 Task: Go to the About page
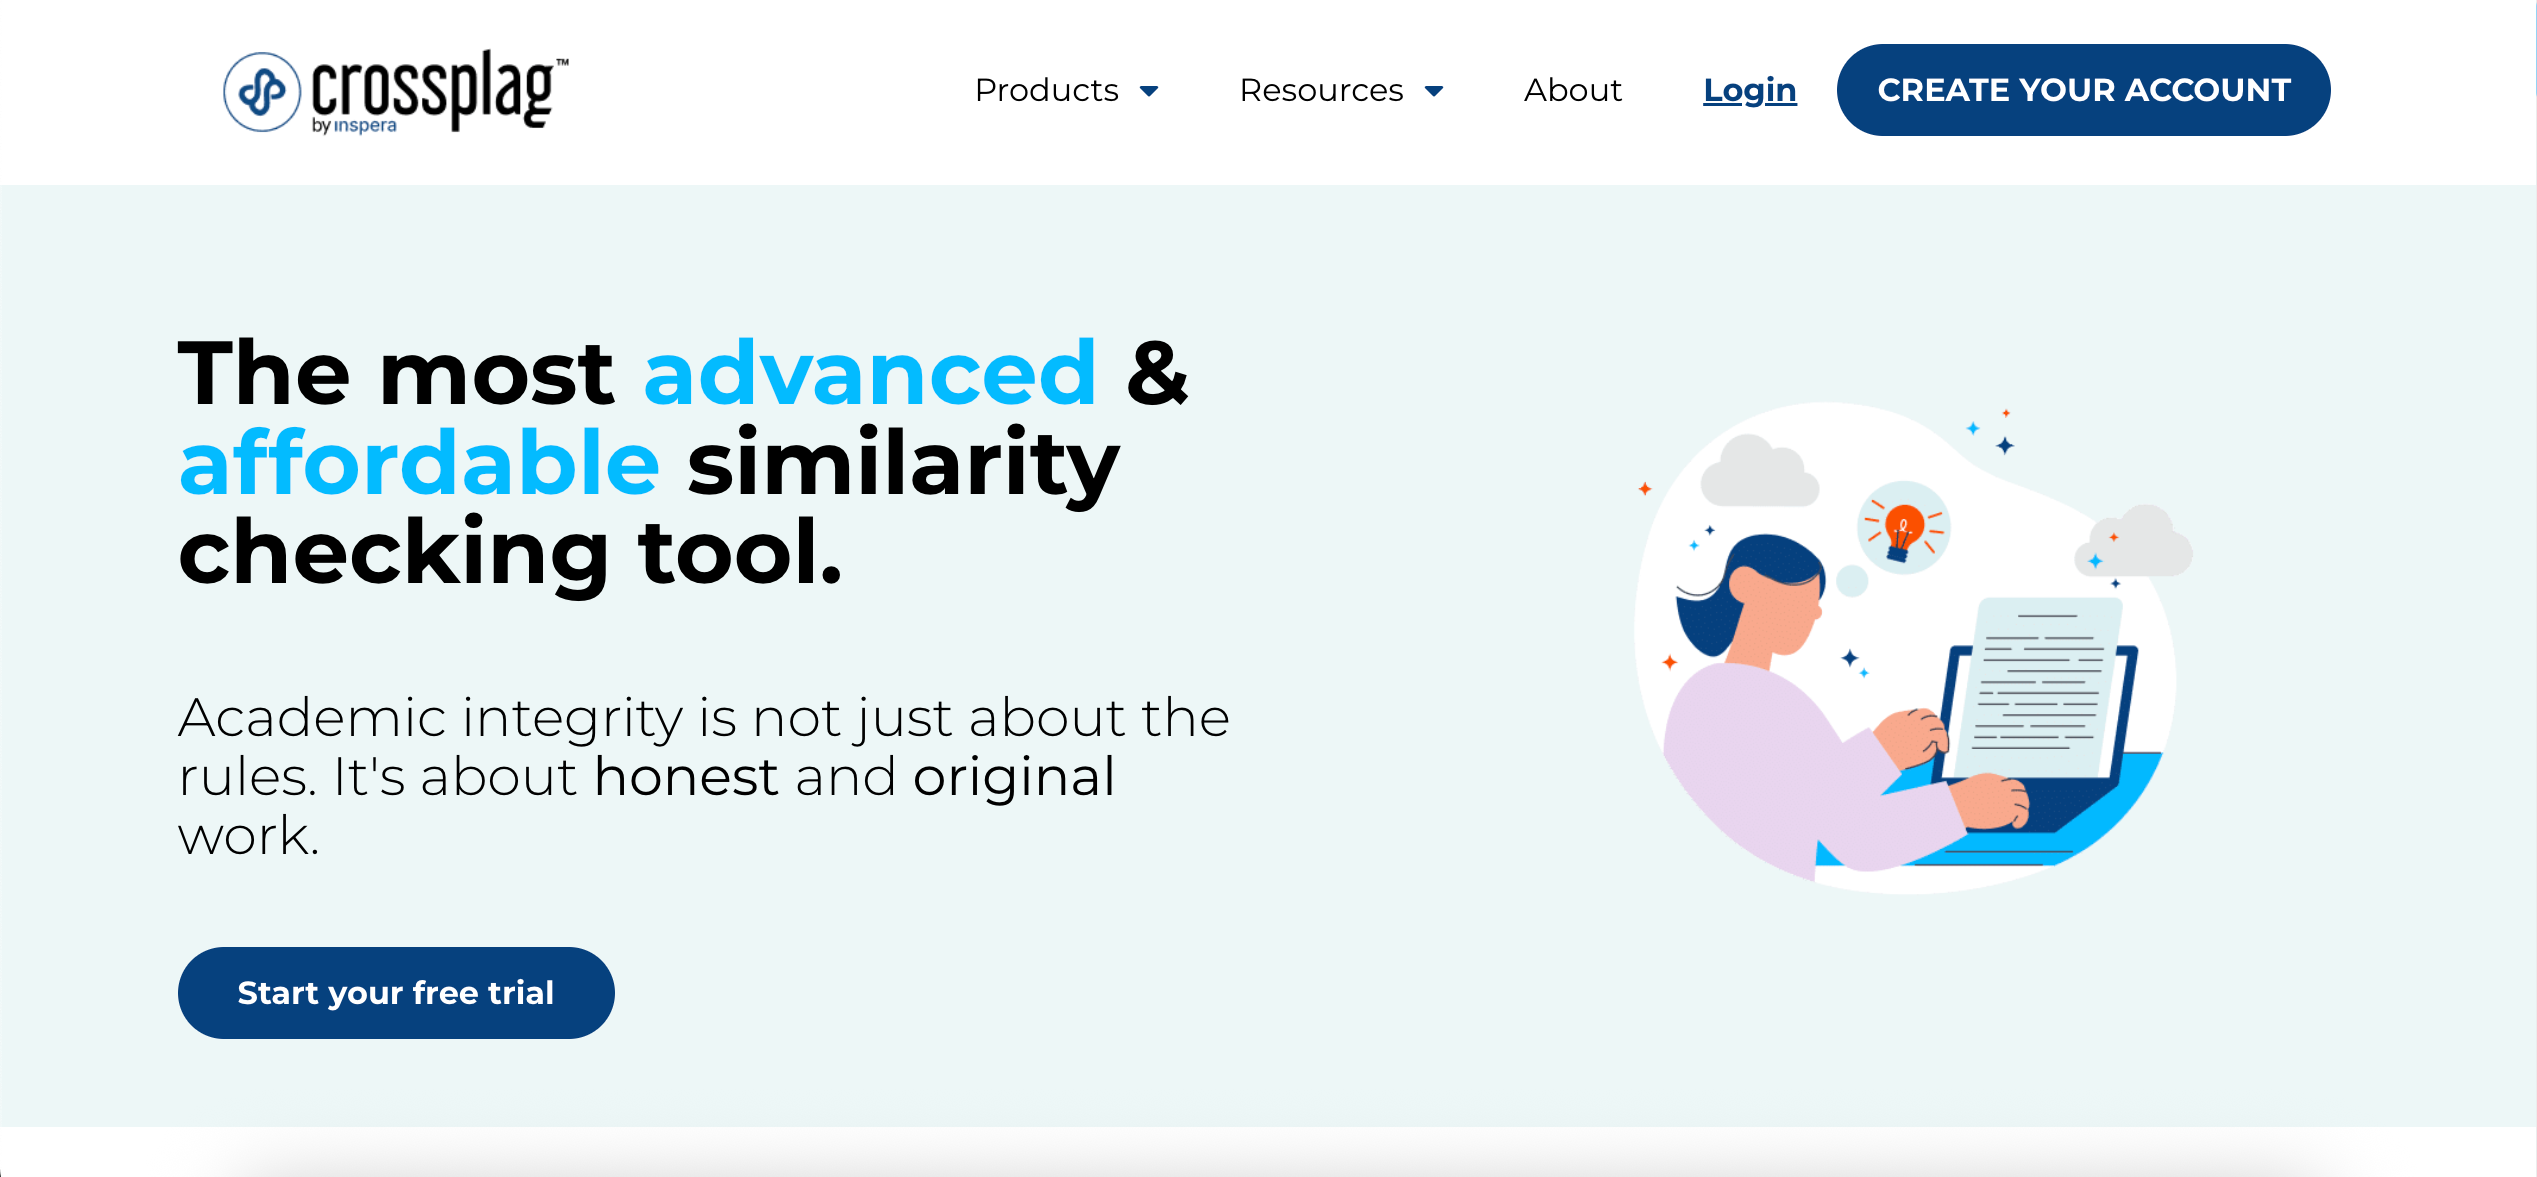click(x=1572, y=90)
